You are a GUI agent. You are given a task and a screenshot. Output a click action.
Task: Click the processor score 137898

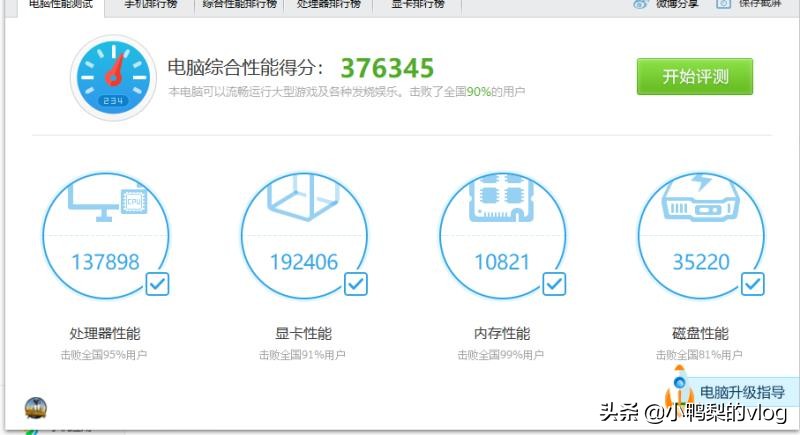click(105, 262)
